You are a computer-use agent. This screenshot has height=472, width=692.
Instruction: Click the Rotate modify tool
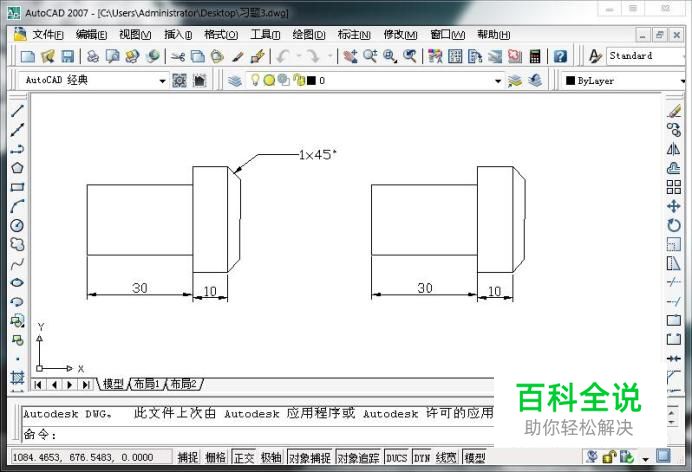(x=673, y=225)
